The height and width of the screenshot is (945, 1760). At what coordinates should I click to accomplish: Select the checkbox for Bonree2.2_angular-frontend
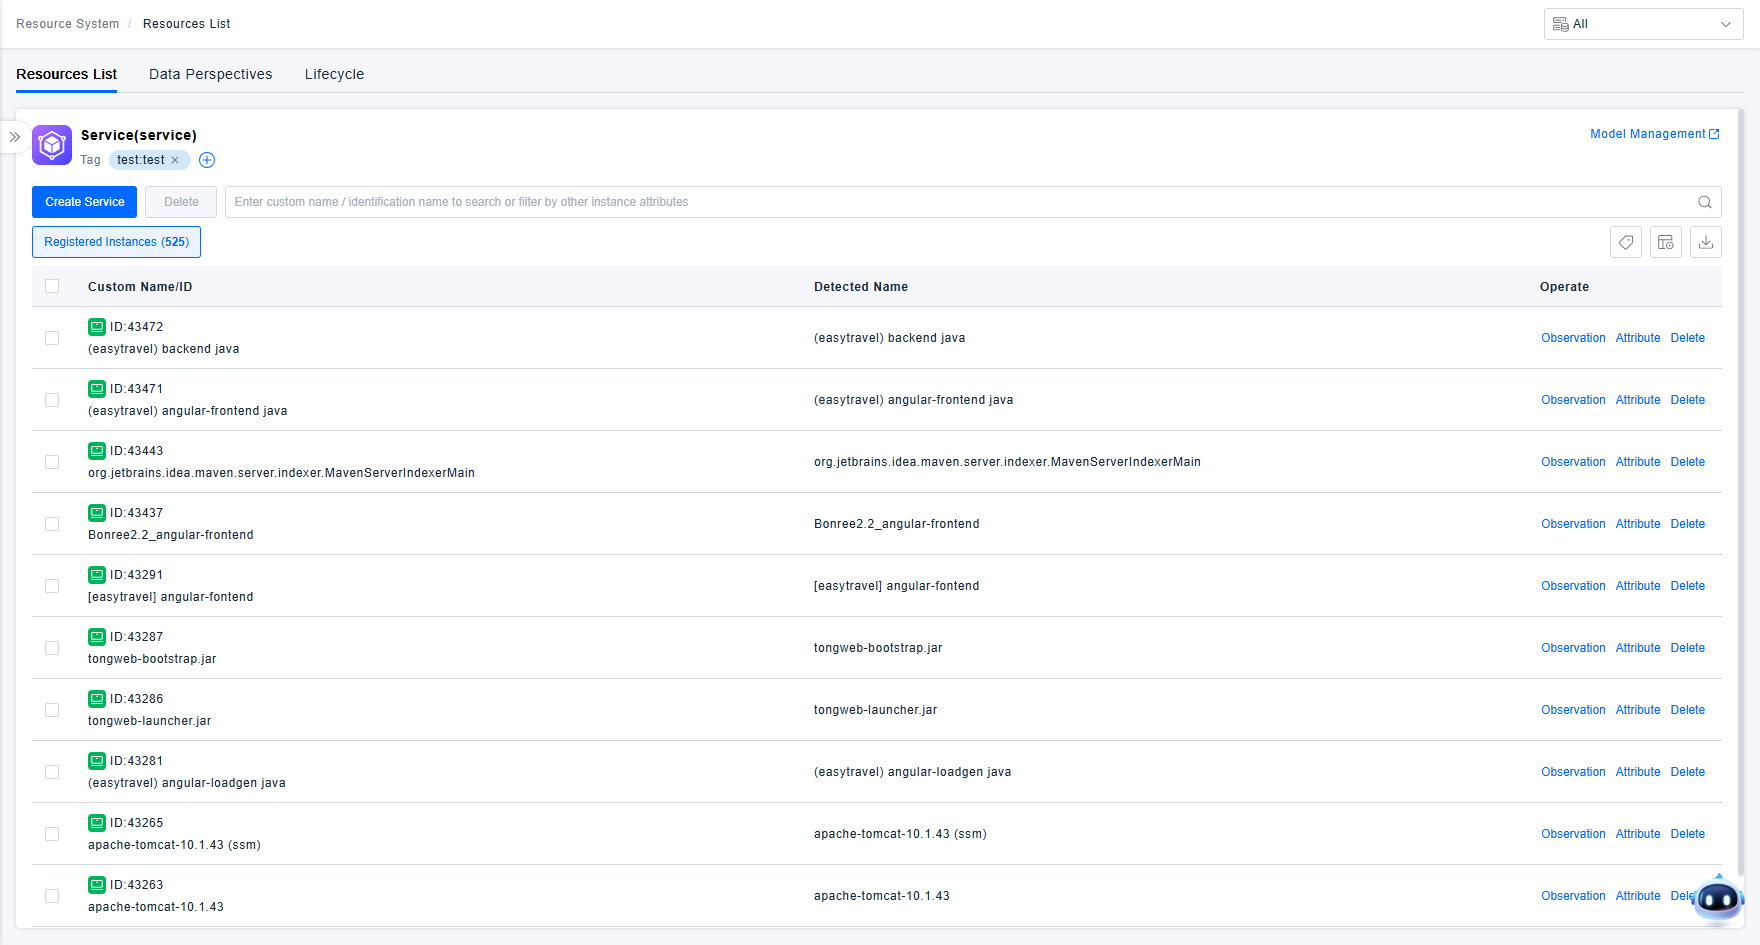point(52,524)
